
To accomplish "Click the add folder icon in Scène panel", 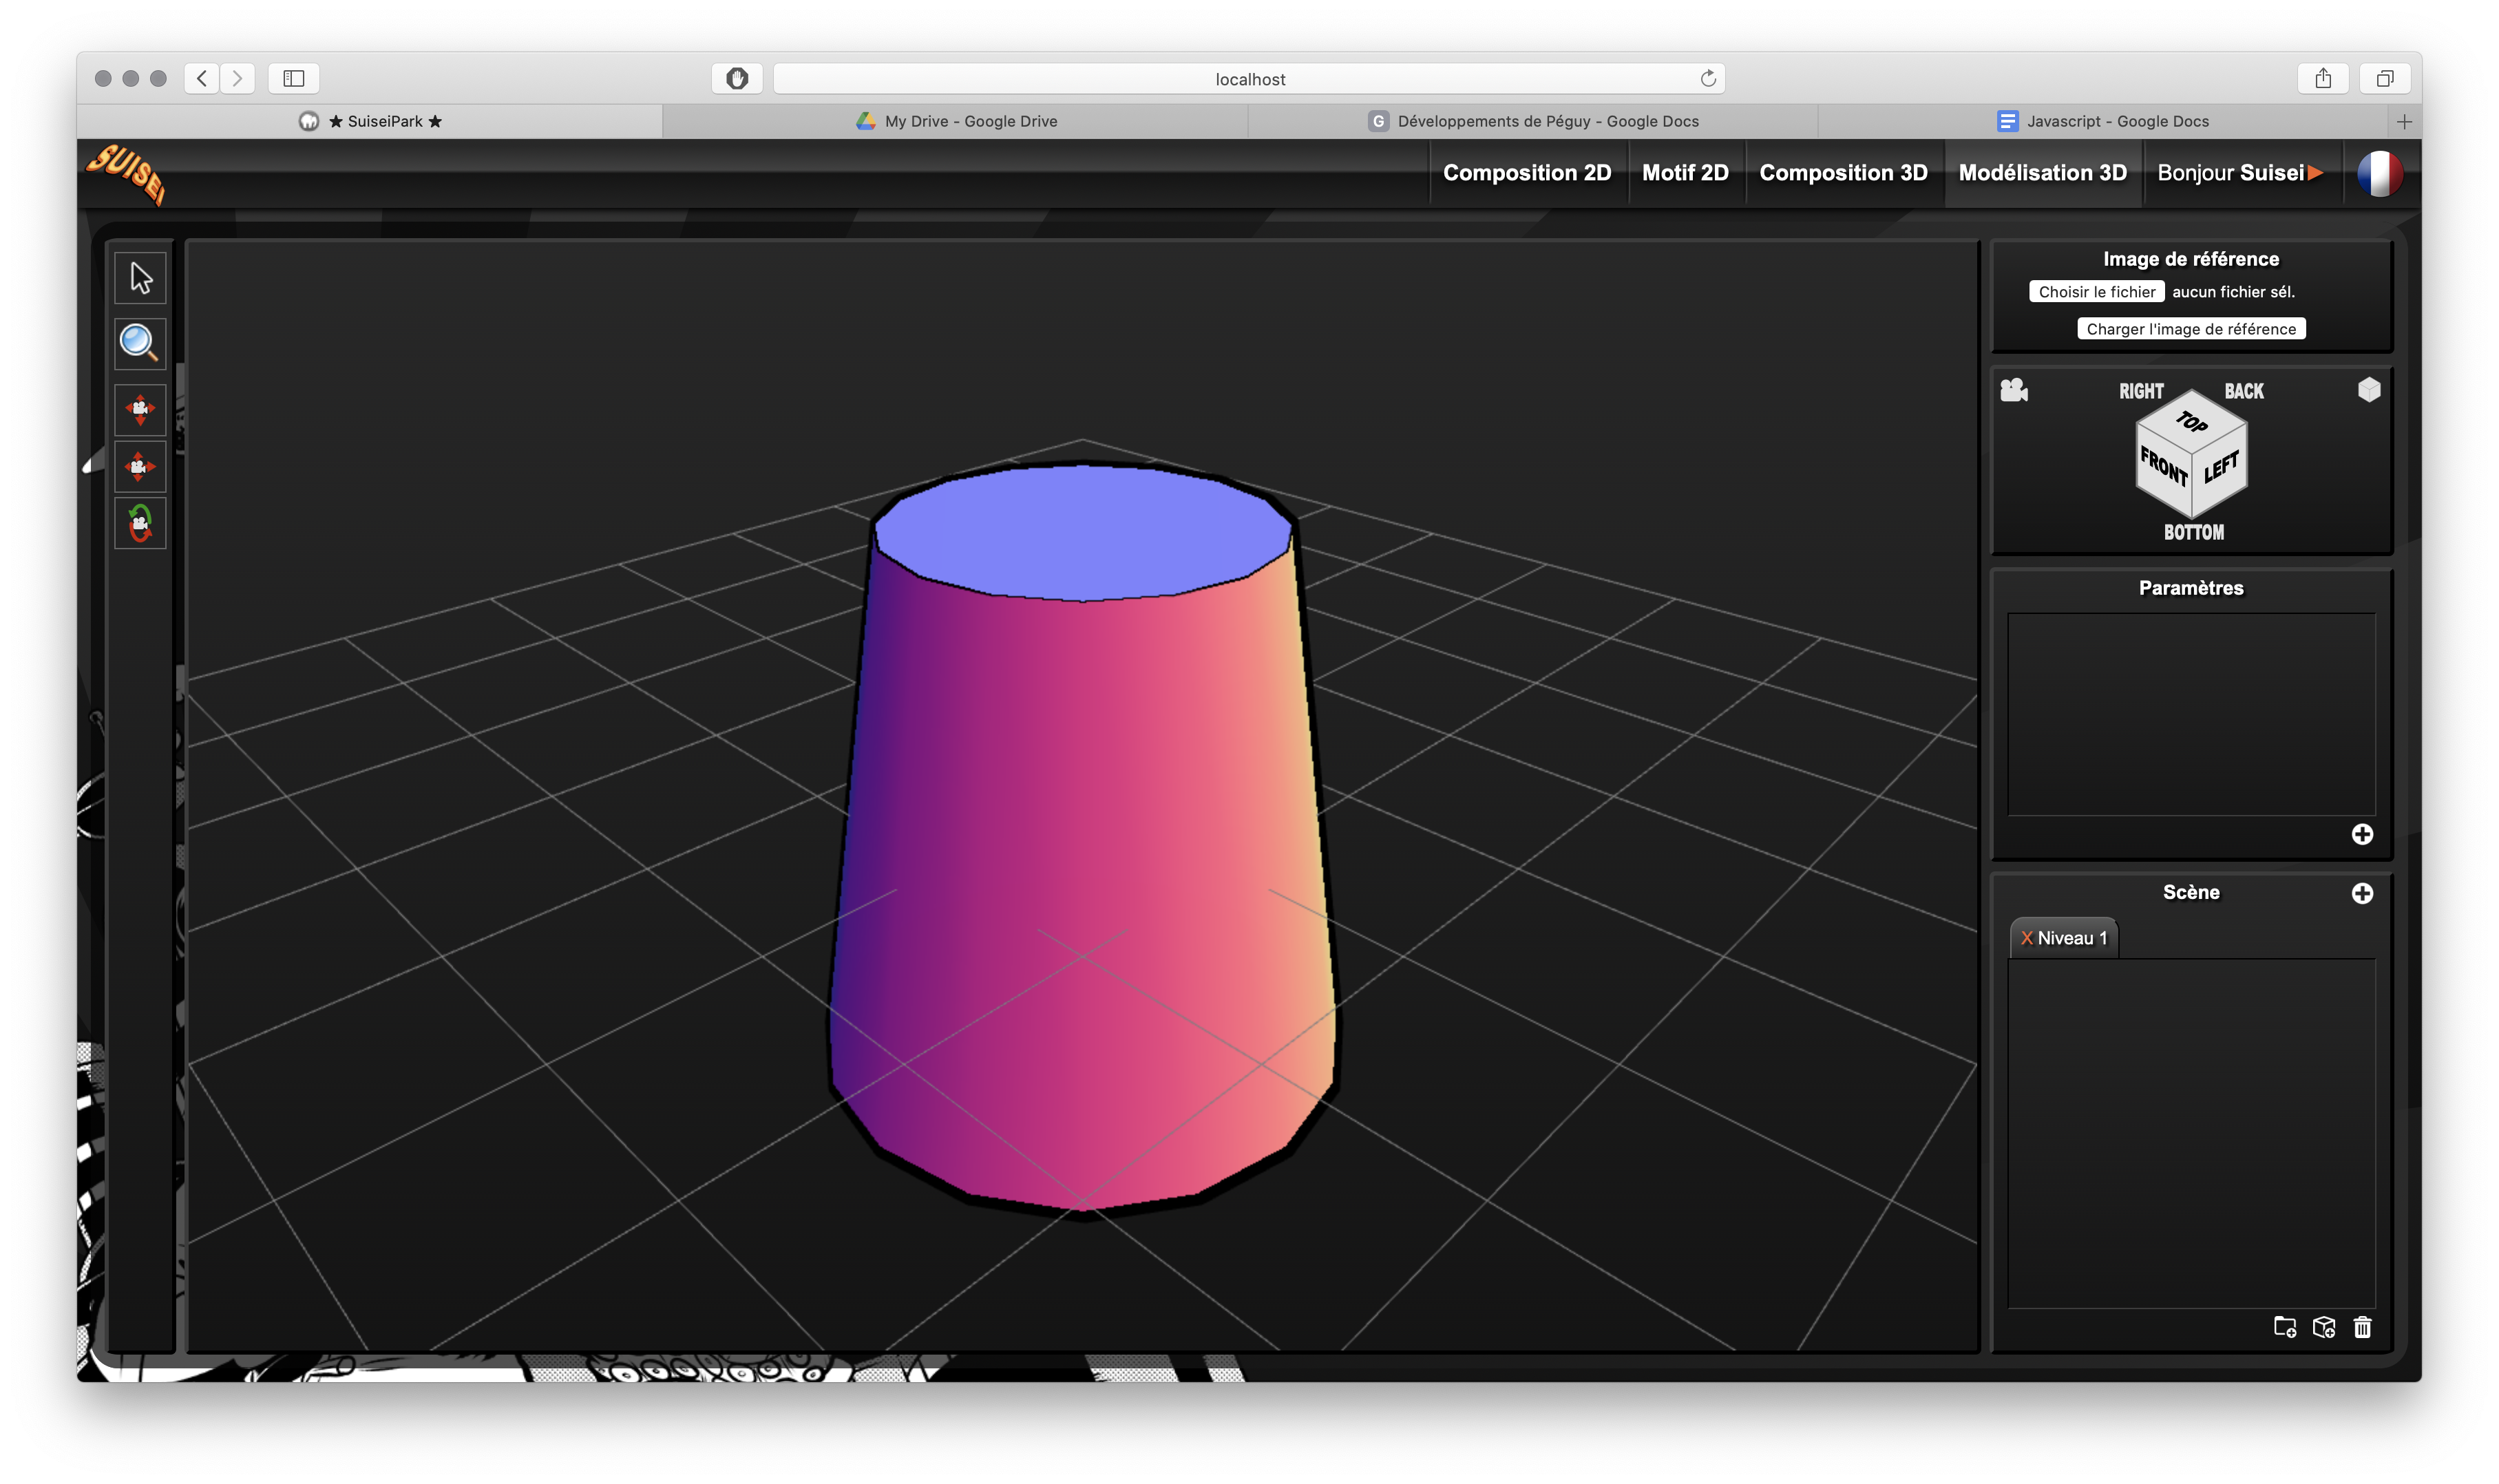I will click(x=2284, y=1327).
